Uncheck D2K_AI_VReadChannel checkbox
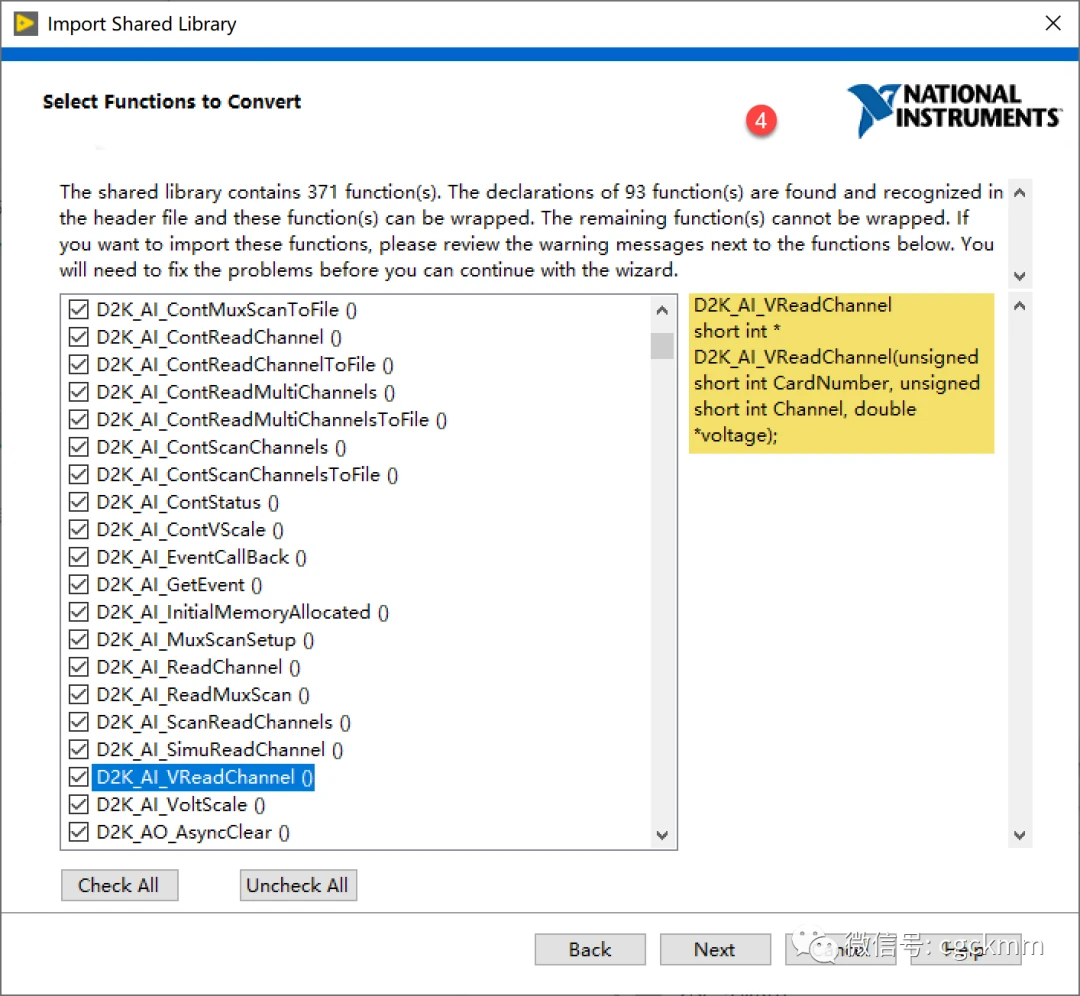 coord(78,777)
